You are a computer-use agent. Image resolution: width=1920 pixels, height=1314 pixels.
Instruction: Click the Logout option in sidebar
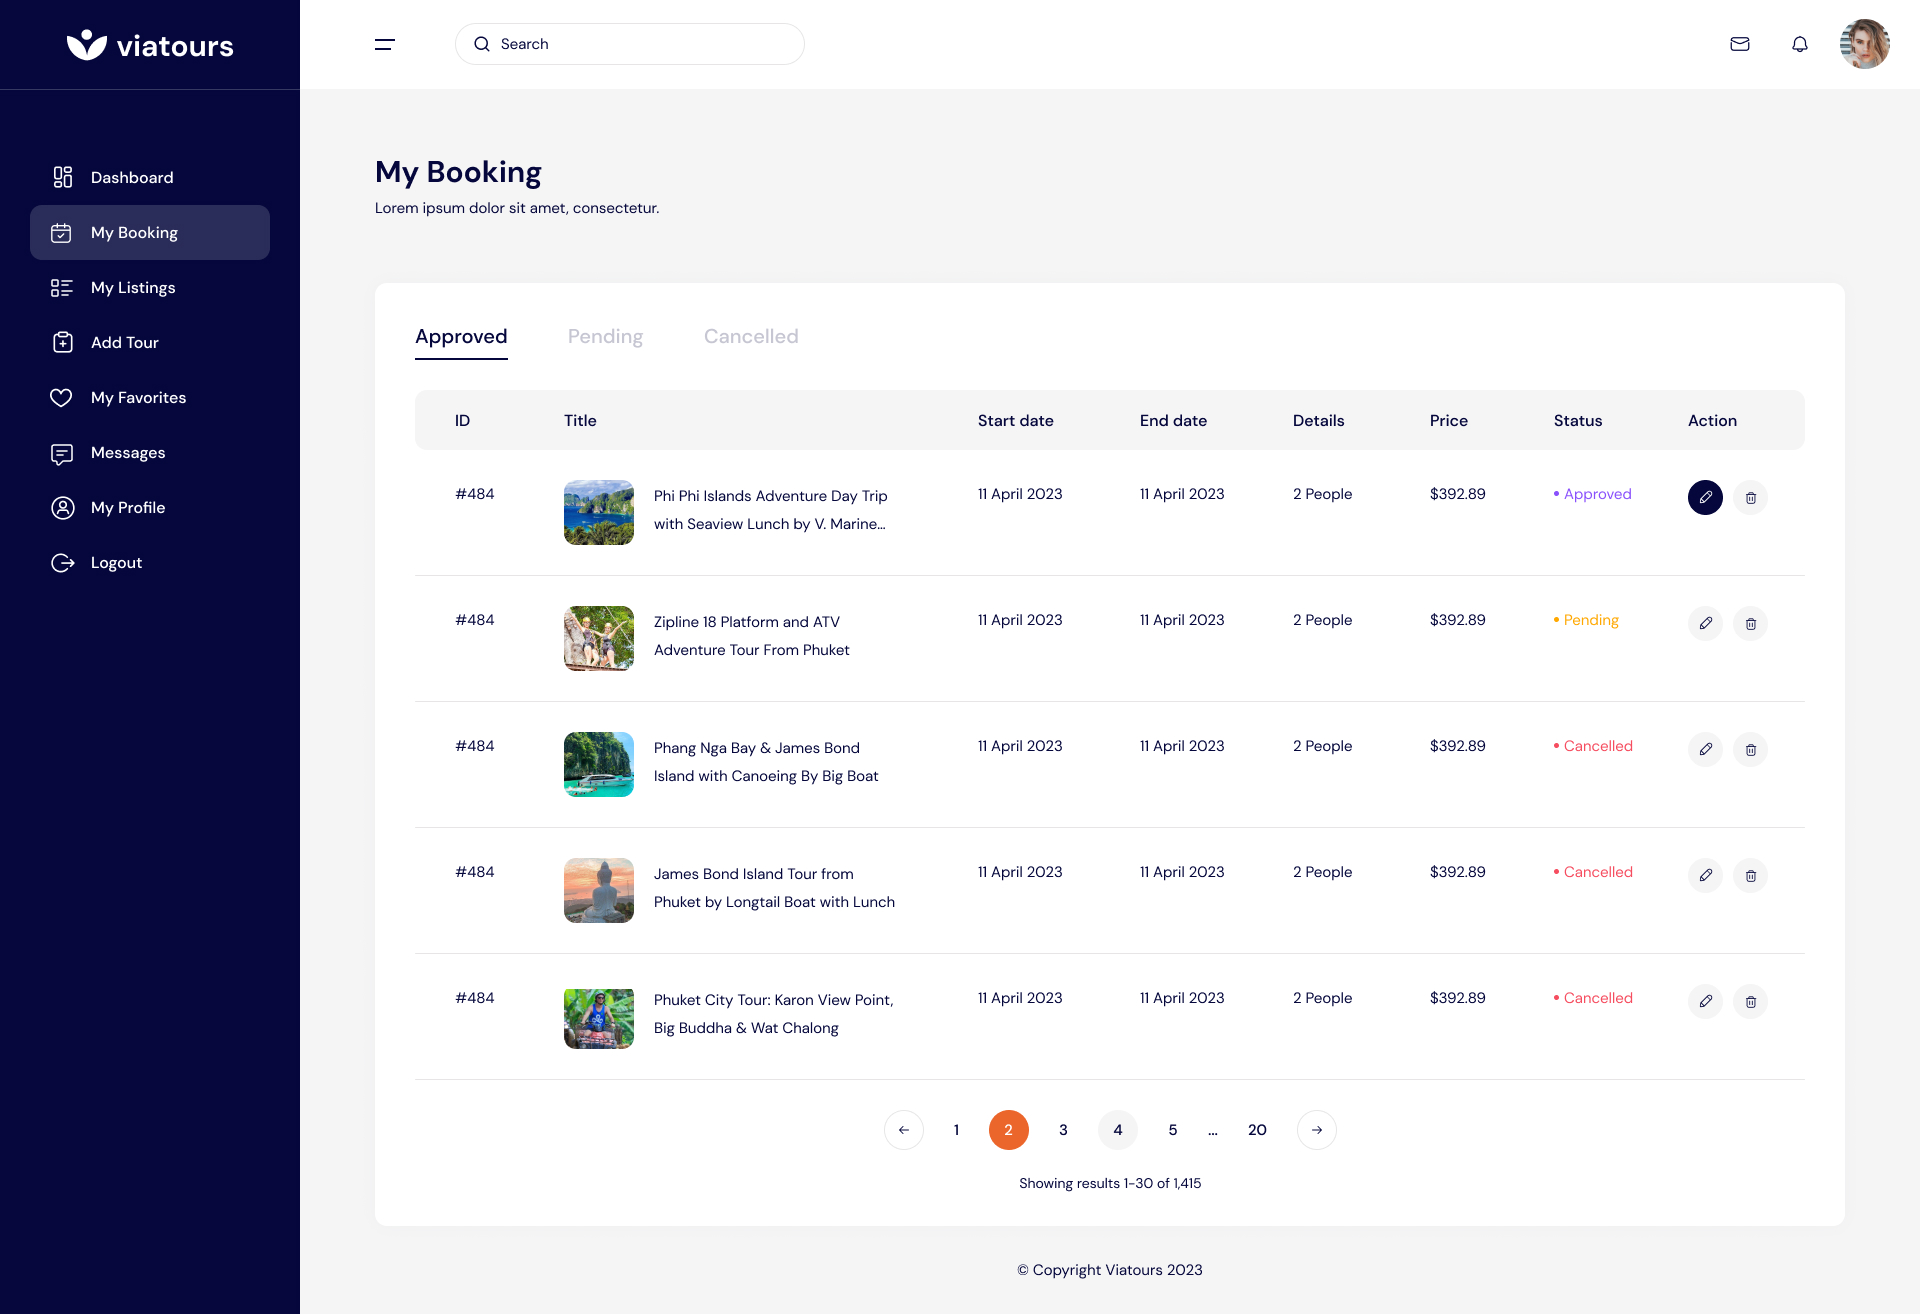tap(116, 562)
